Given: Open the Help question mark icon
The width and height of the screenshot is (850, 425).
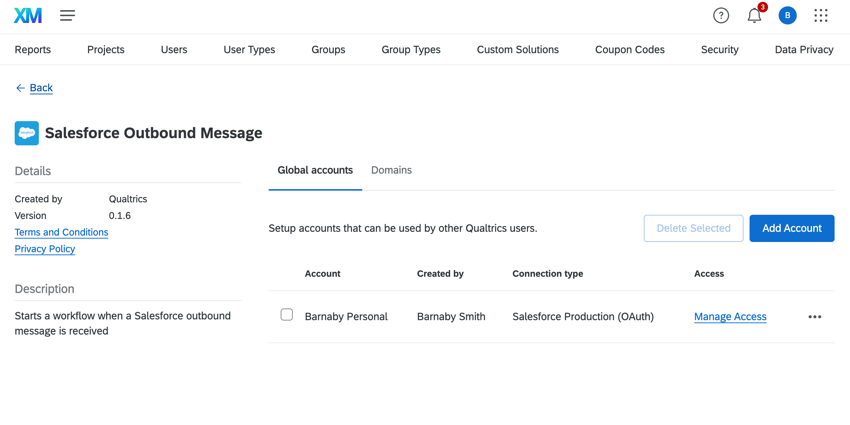Looking at the screenshot, I should click(x=721, y=16).
